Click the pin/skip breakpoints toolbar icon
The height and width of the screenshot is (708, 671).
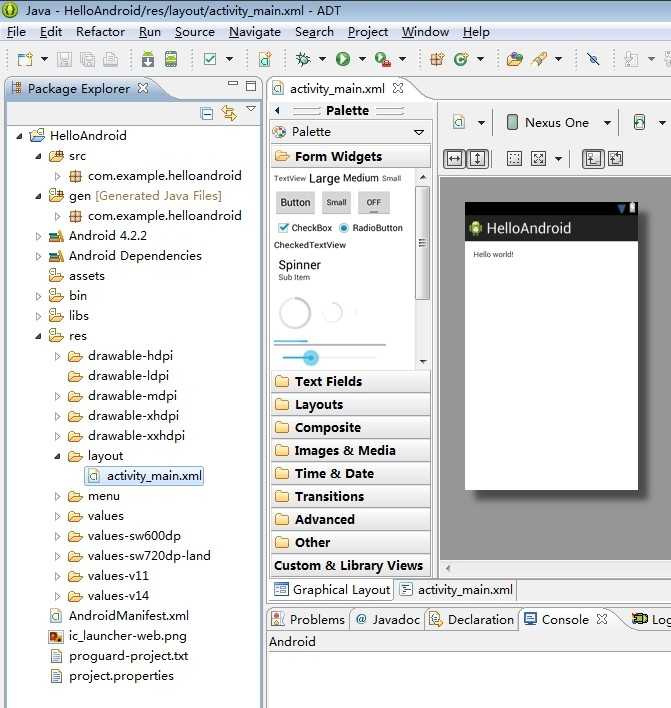pyautogui.click(x=593, y=59)
